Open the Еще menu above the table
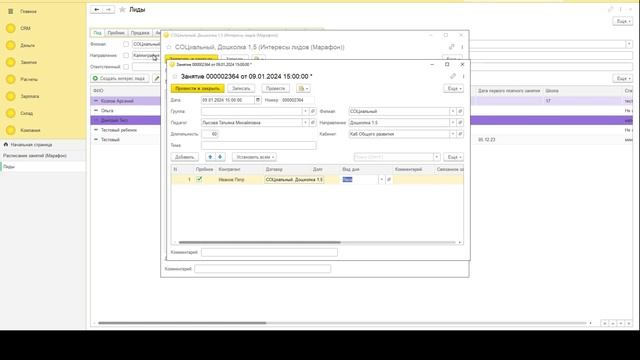This screenshot has height=360, width=640. click(x=453, y=157)
